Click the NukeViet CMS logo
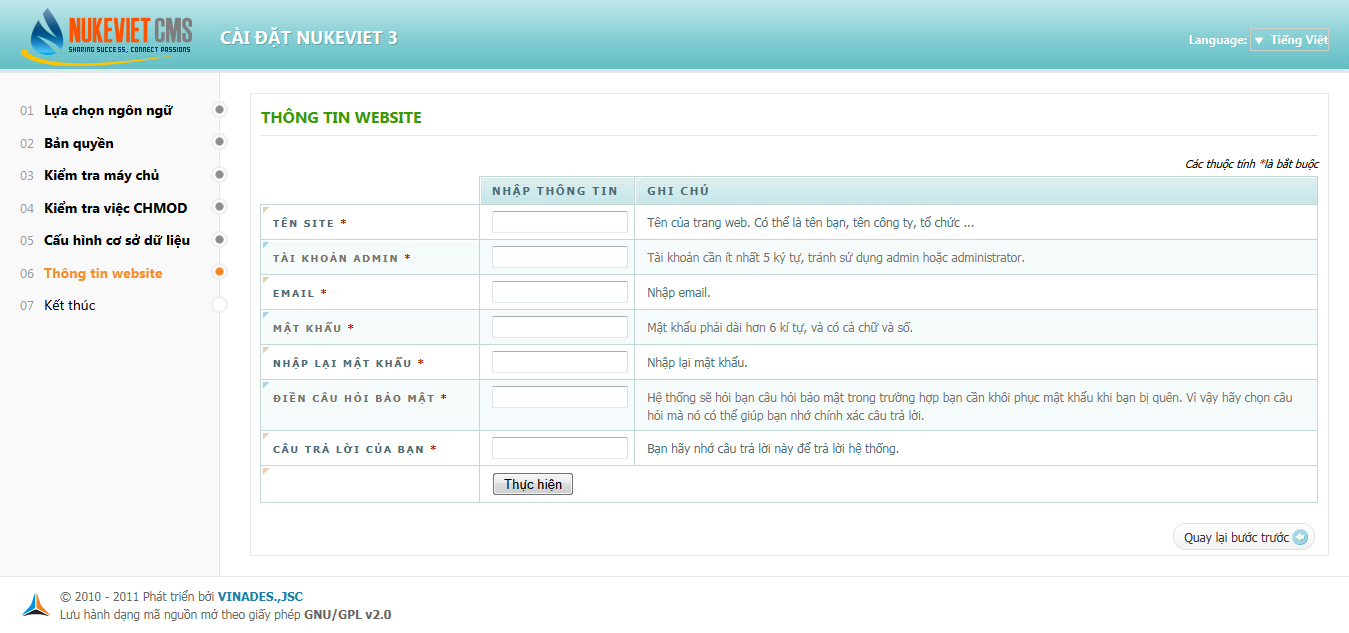This screenshot has height=633, width=1349. click(x=106, y=37)
